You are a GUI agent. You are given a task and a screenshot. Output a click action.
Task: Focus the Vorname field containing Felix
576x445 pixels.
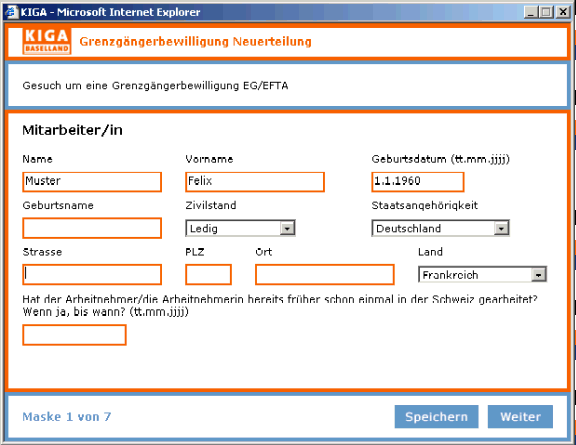[255, 182]
